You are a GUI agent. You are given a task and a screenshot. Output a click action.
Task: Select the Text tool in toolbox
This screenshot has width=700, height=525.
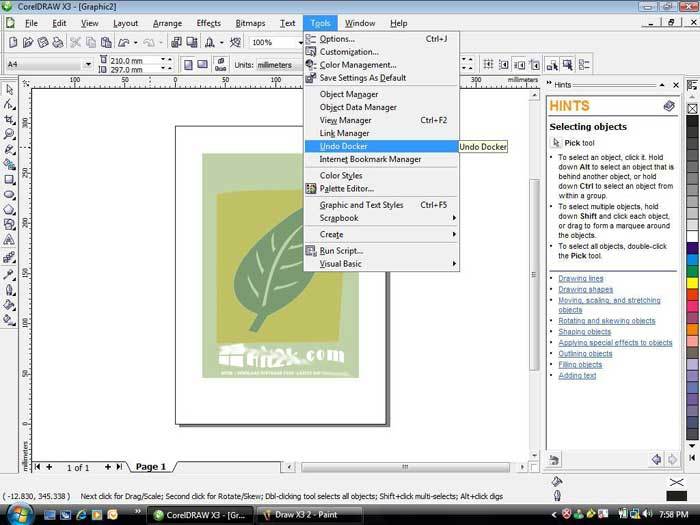point(9,240)
